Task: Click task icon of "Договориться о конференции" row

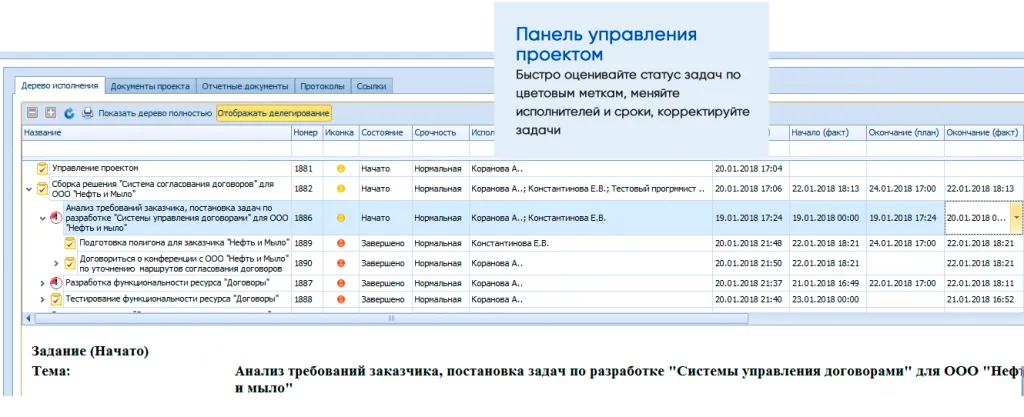Action: click(x=70, y=263)
